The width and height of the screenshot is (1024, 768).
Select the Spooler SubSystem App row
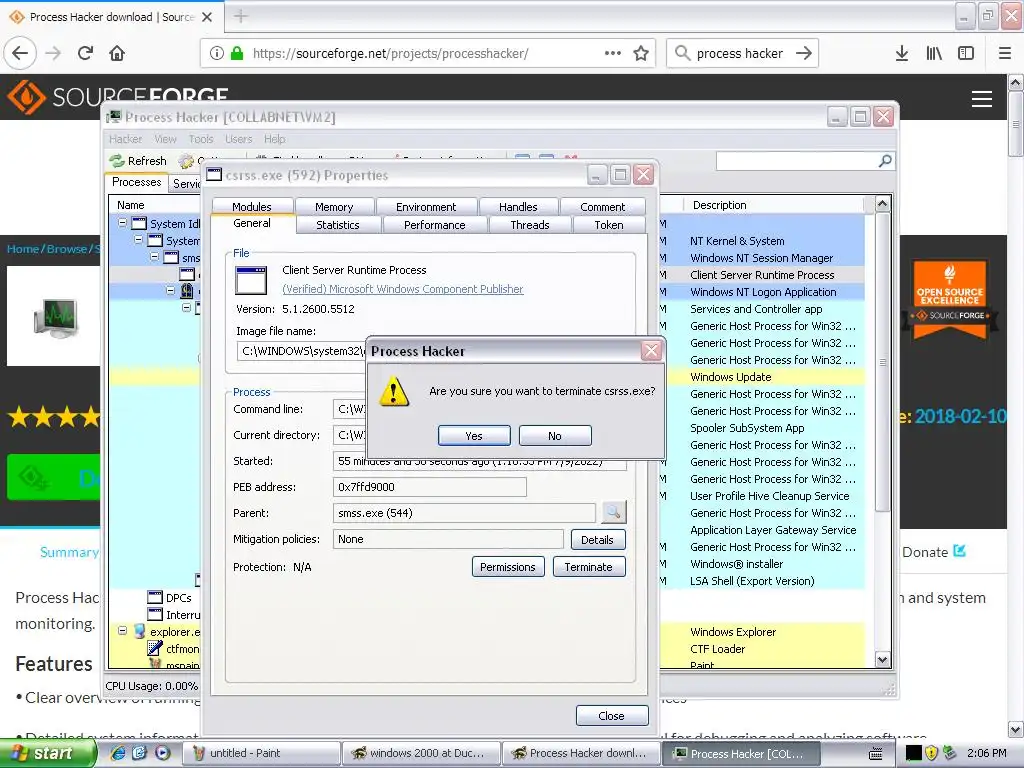(x=747, y=428)
